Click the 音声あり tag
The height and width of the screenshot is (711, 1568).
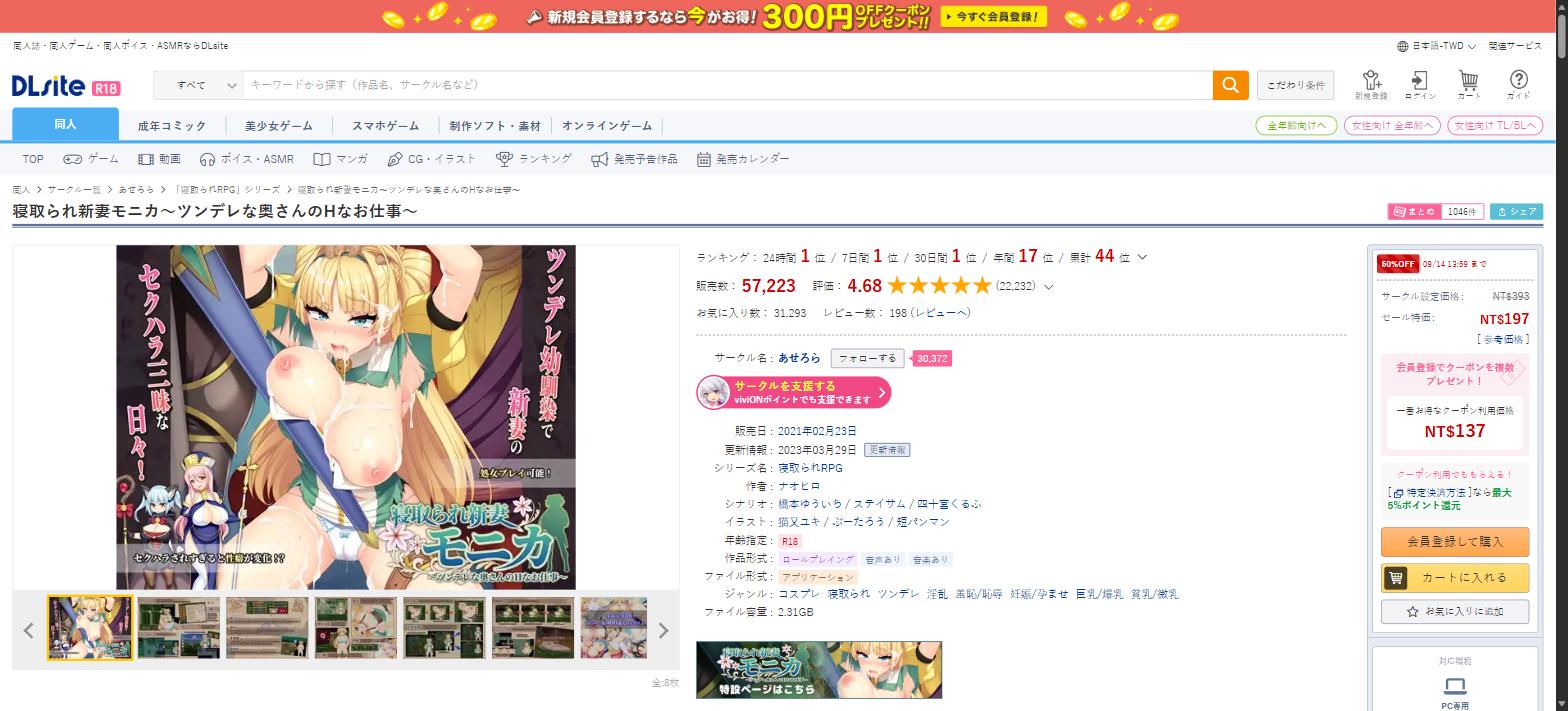[883, 559]
